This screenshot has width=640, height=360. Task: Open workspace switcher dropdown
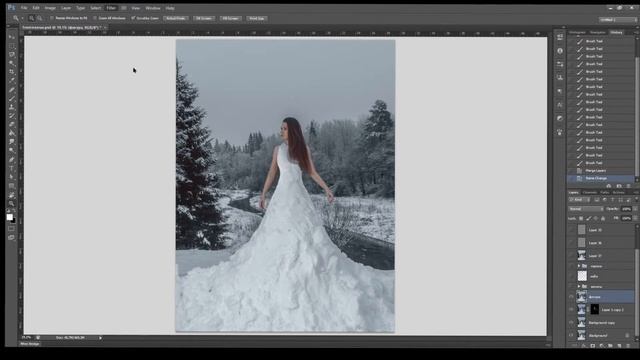(618, 20)
